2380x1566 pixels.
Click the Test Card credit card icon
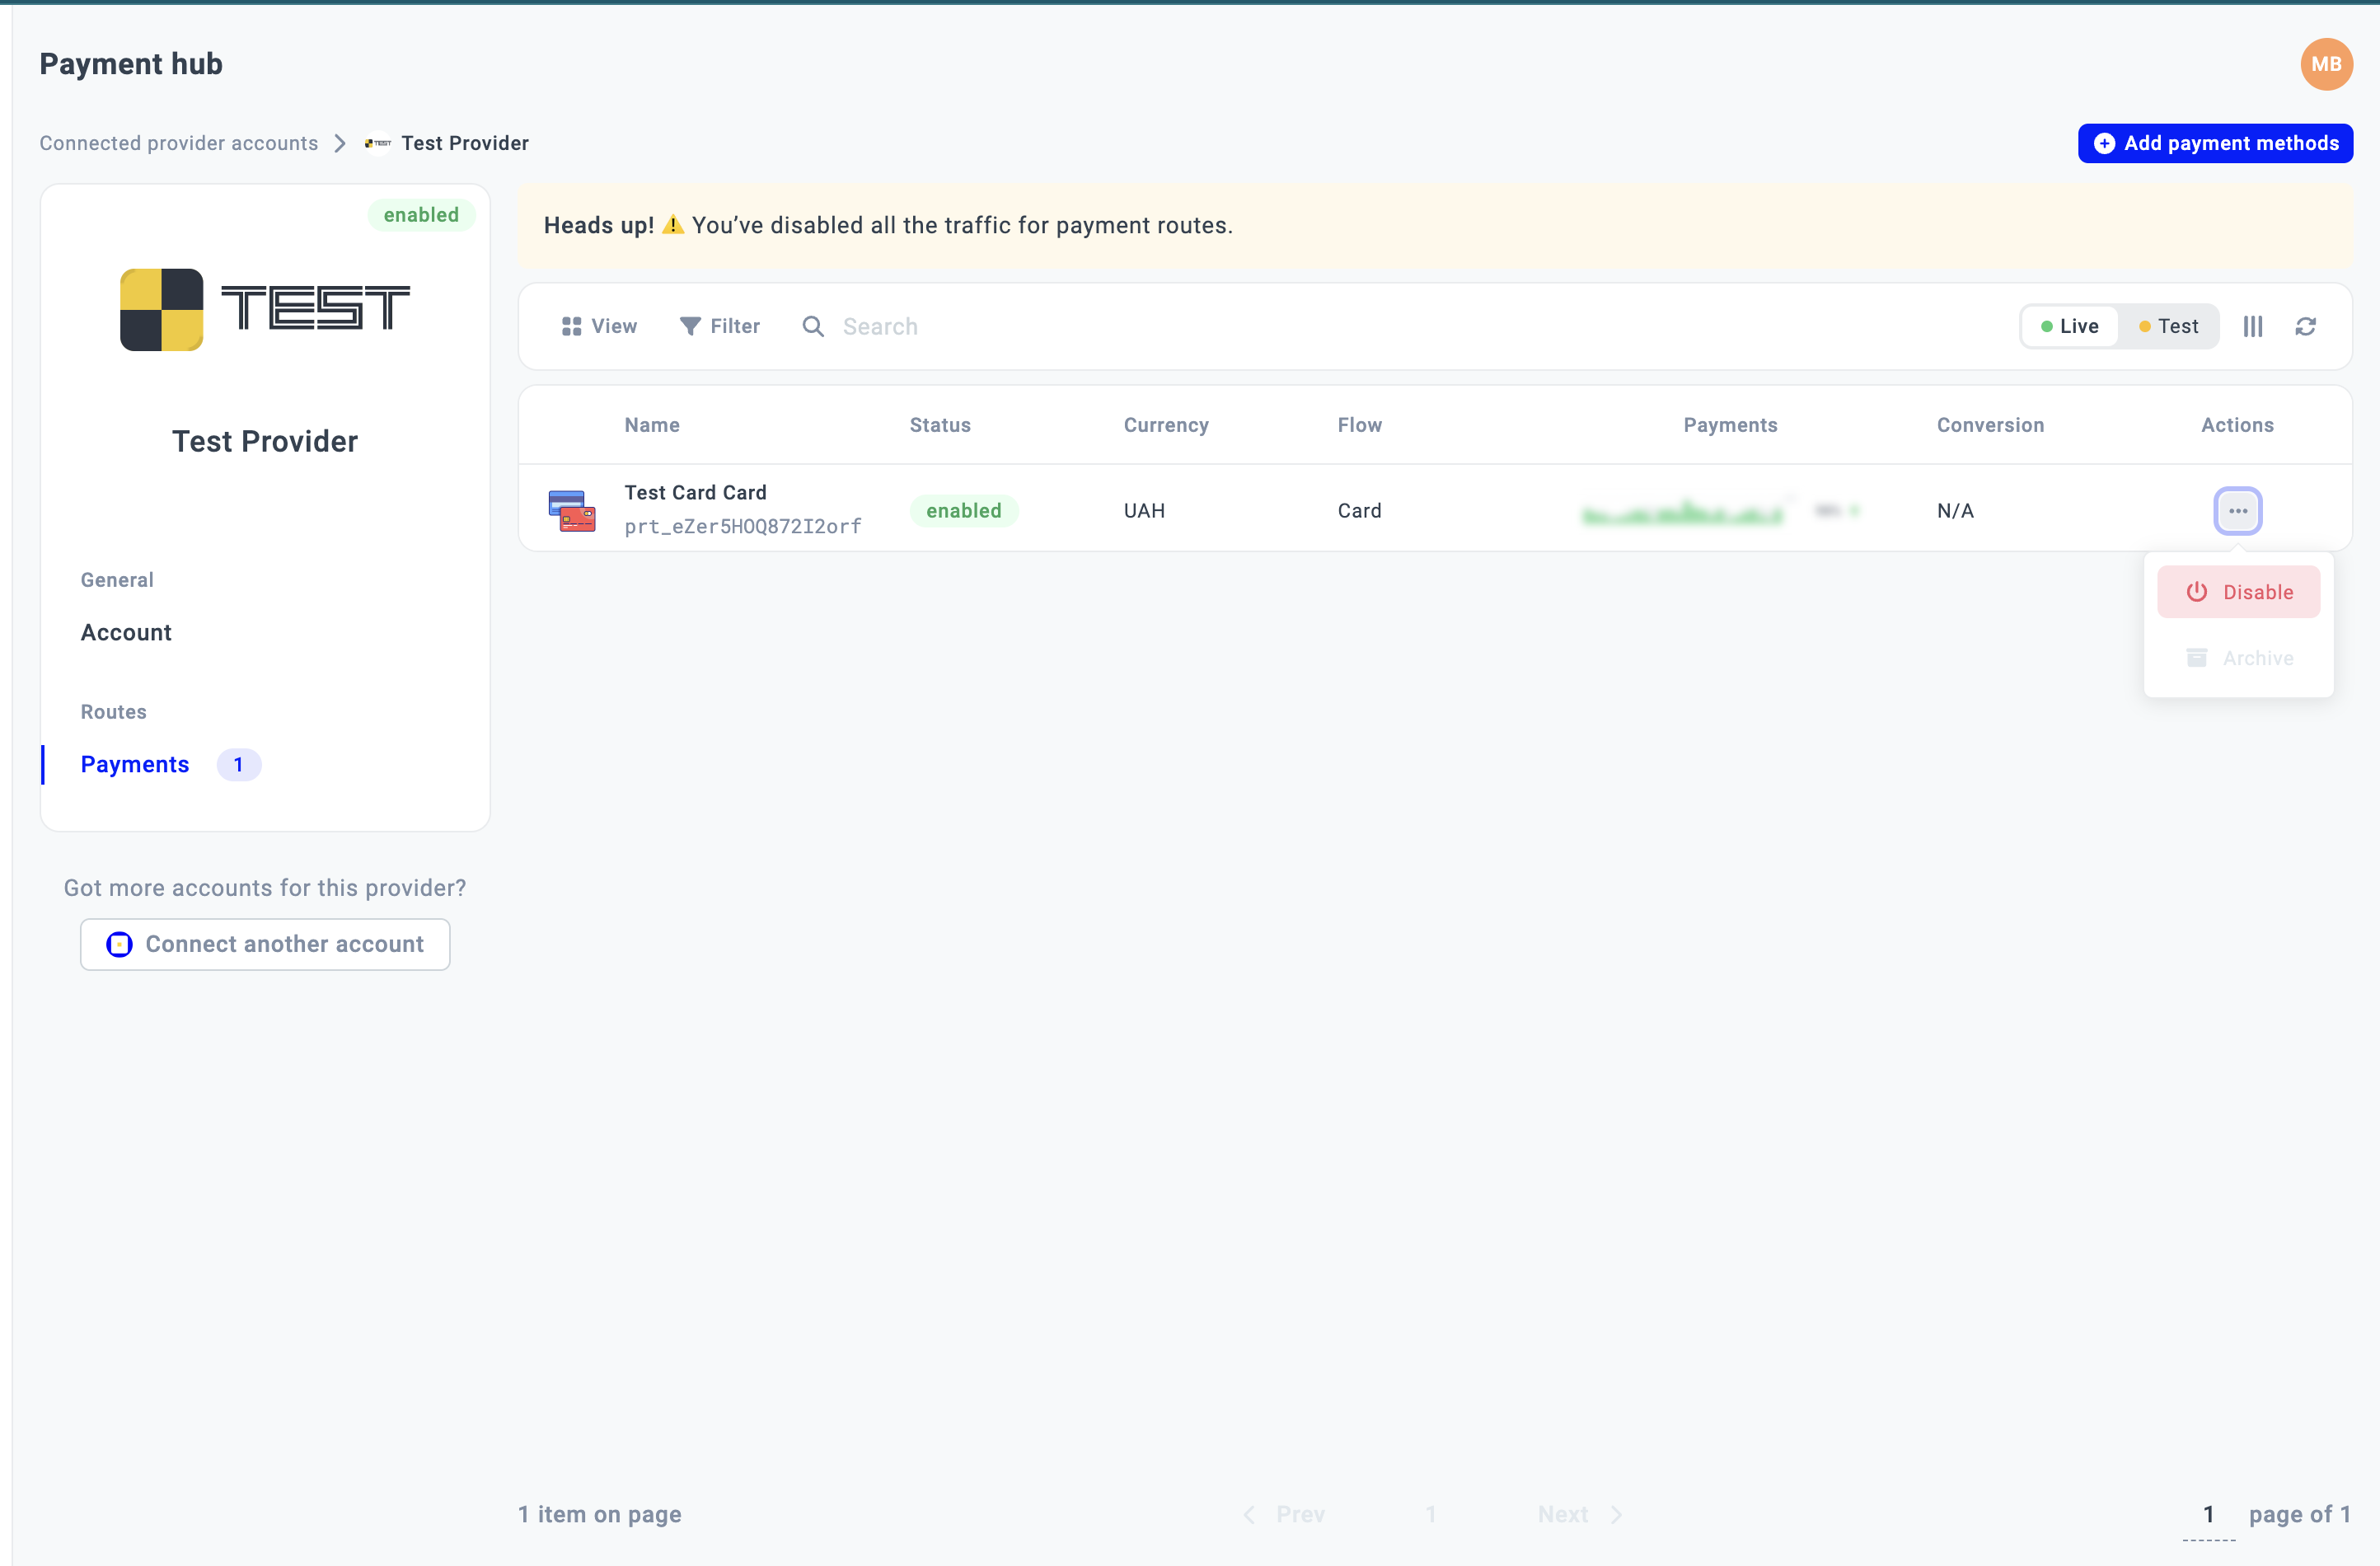click(x=572, y=511)
